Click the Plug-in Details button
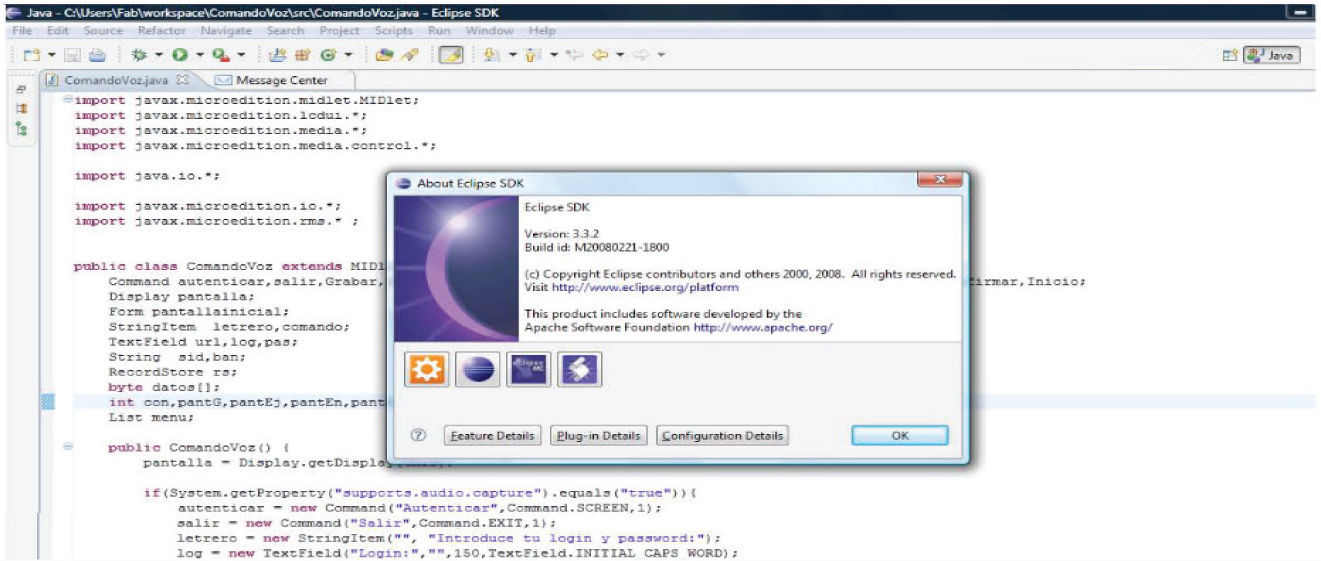 [x=598, y=436]
